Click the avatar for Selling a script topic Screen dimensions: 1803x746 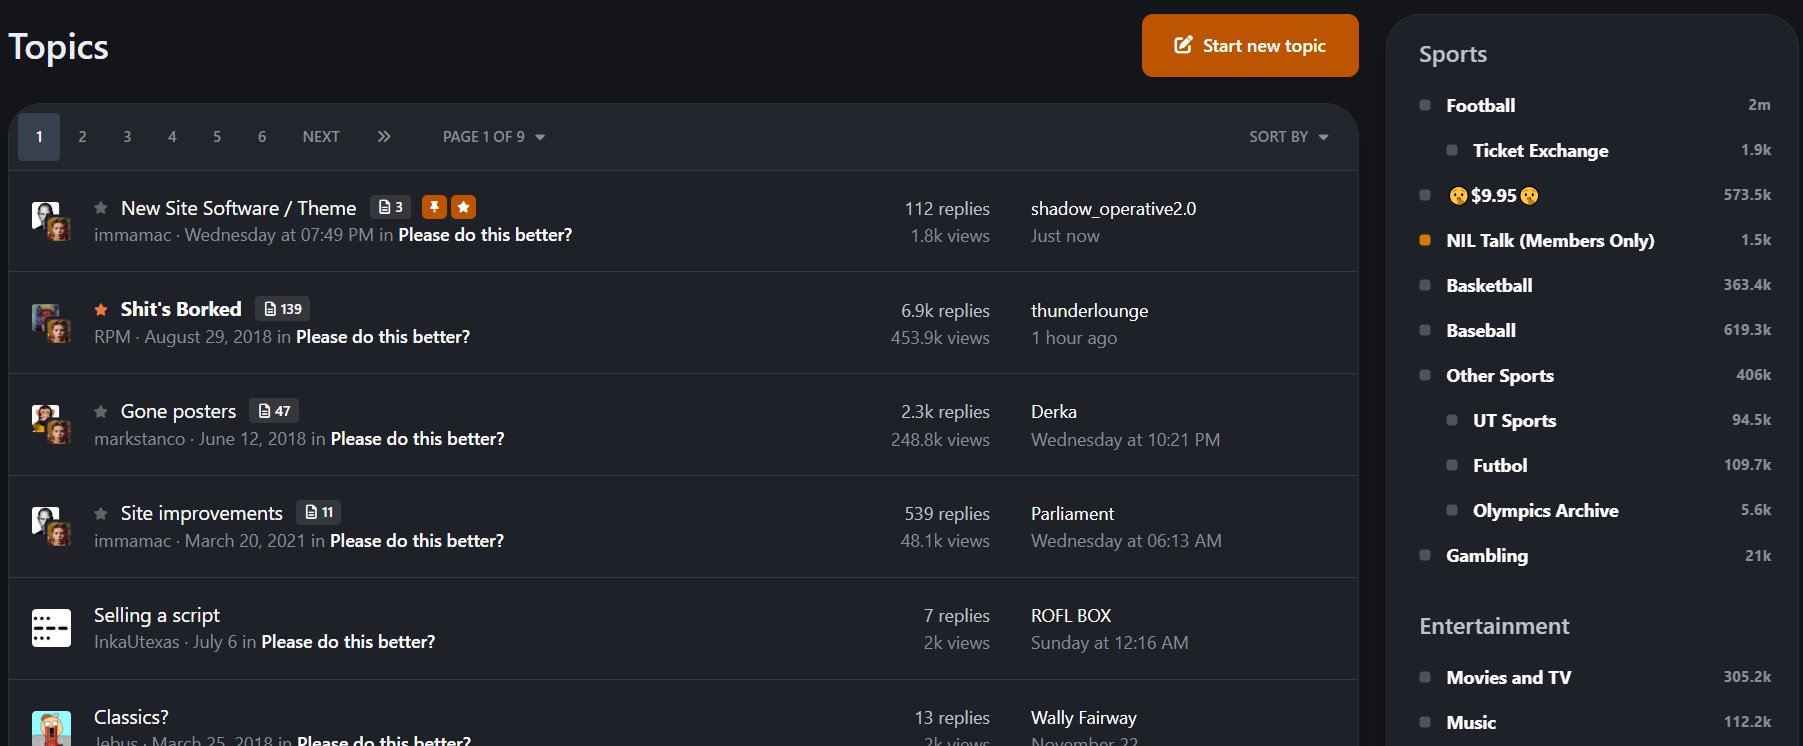tap(51, 628)
